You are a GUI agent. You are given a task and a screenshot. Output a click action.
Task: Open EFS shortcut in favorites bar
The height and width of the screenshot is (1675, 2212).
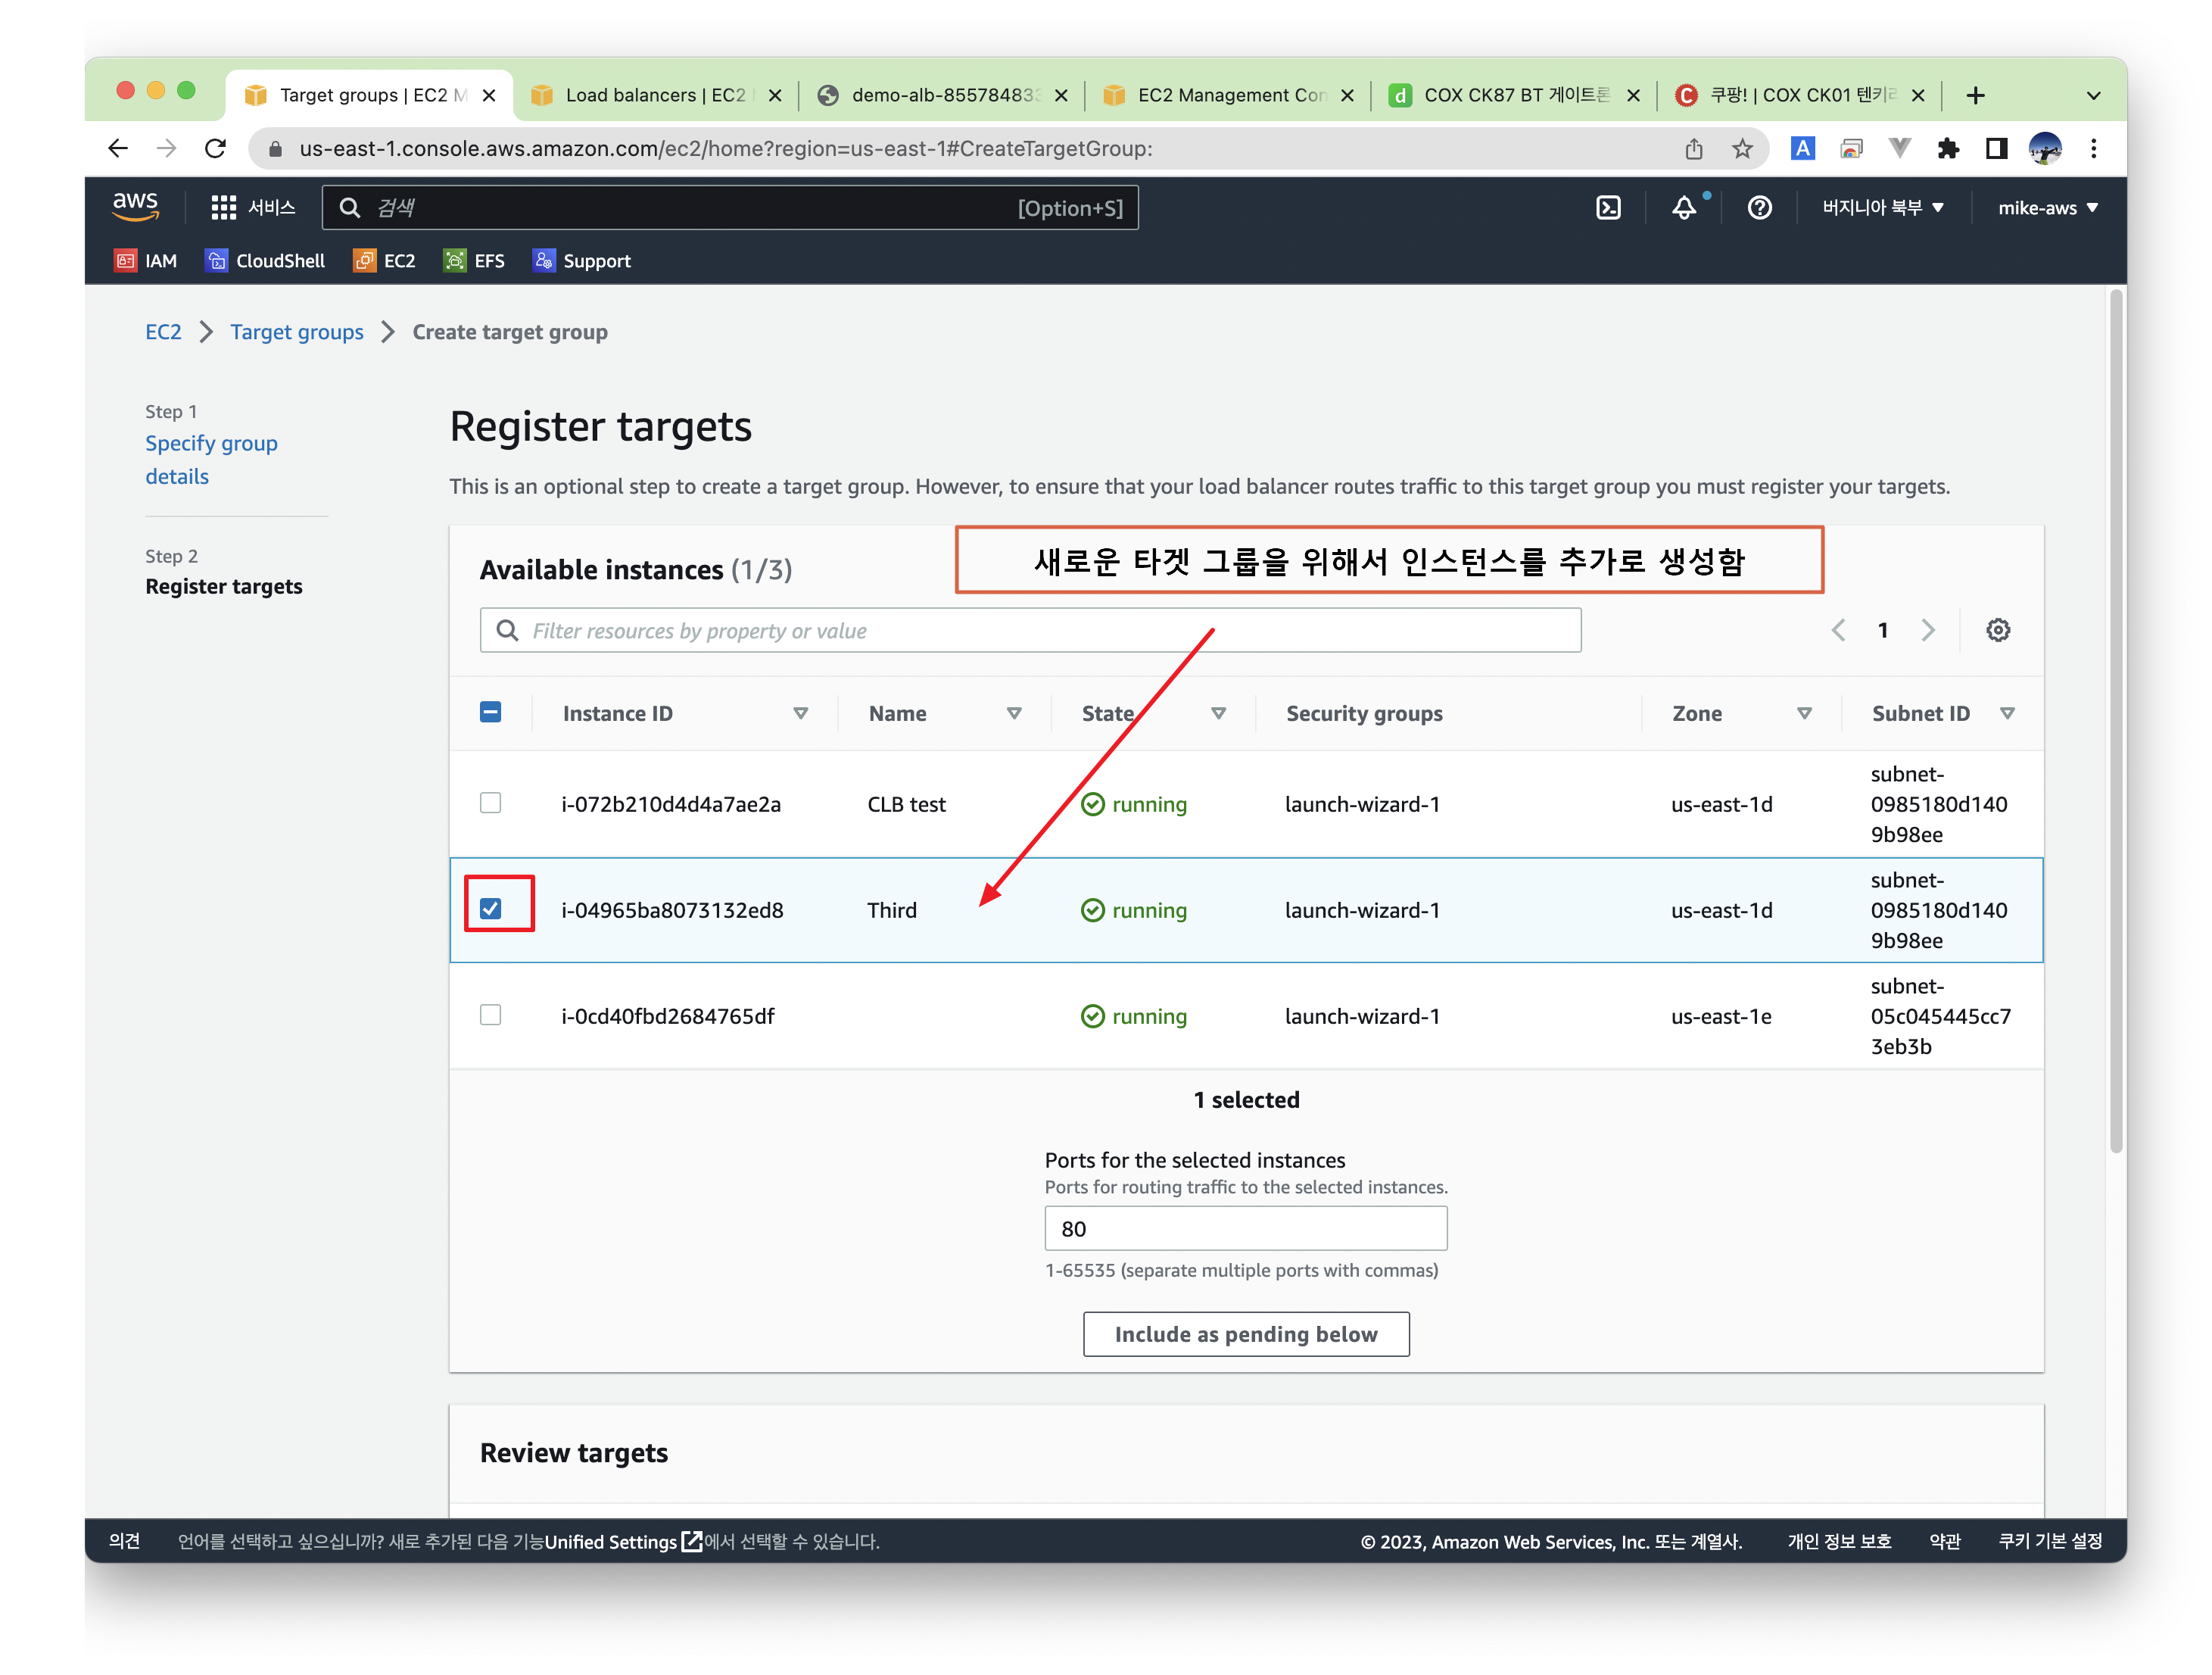point(474,261)
